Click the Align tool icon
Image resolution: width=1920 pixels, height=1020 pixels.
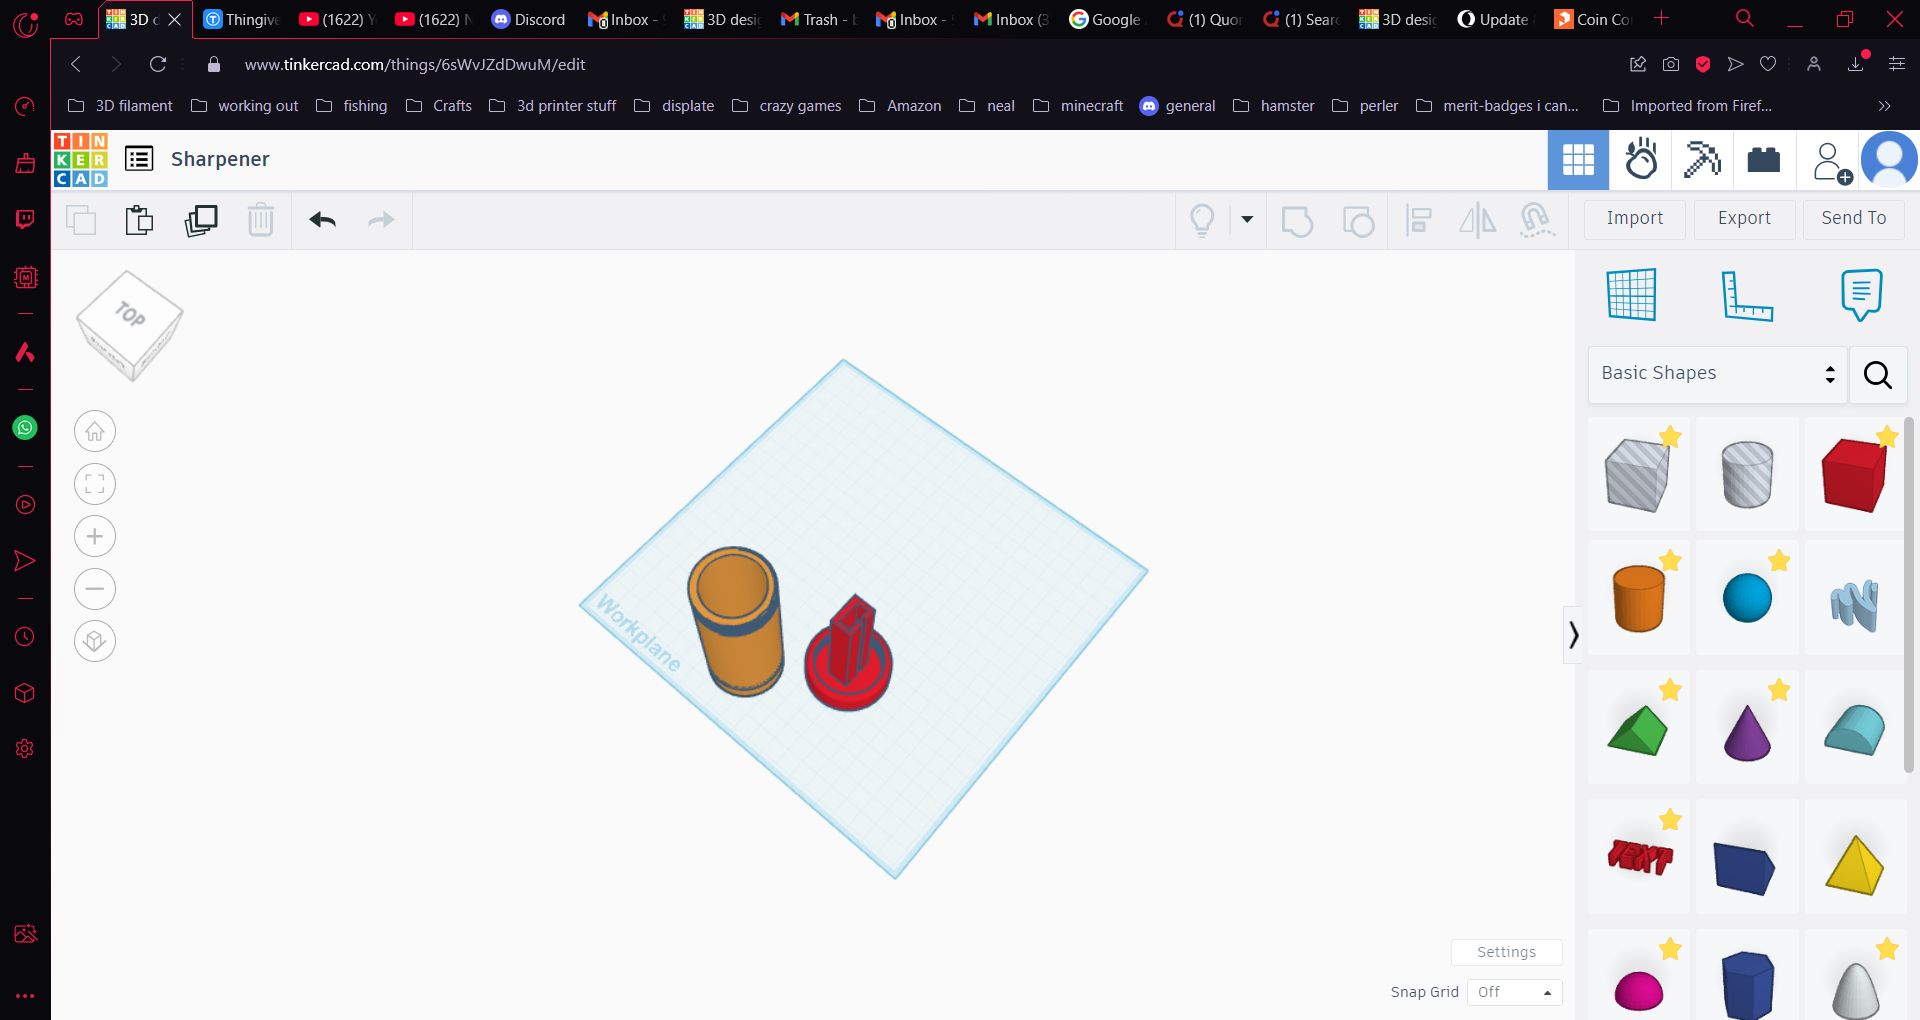[x=1419, y=220]
